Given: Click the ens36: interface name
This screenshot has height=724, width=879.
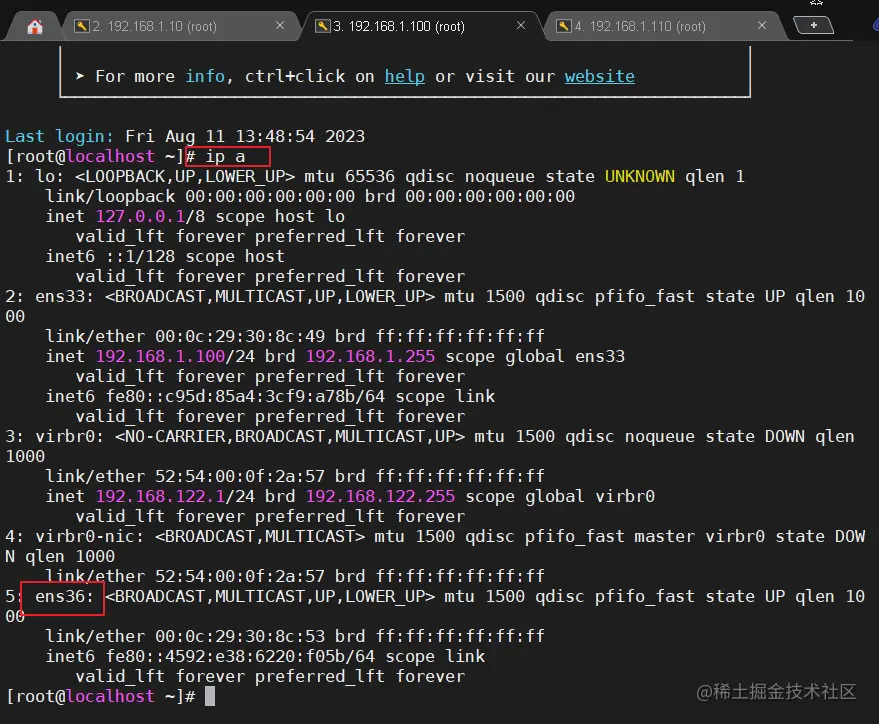Looking at the screenshot, I should [x=64, y=596].
